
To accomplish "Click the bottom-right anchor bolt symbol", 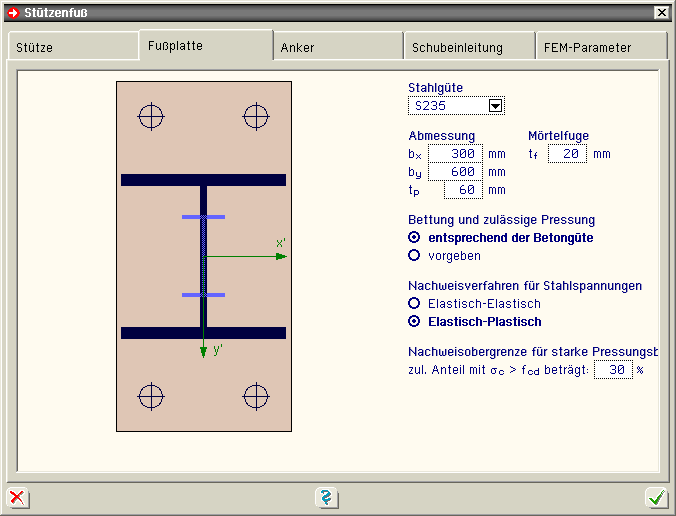I will 256,396.
